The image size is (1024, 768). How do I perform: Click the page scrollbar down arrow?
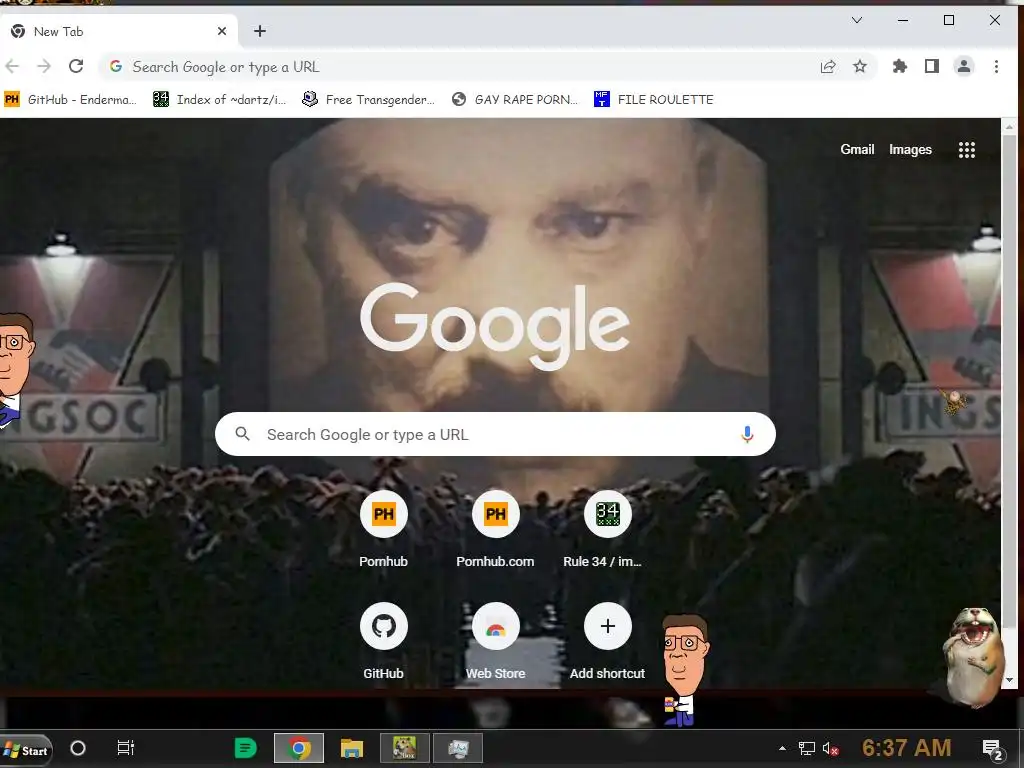pos(1010,680)
